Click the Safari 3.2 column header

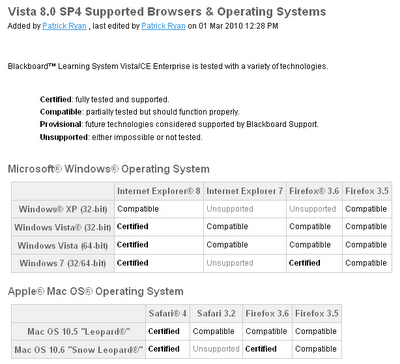point(216,314)
